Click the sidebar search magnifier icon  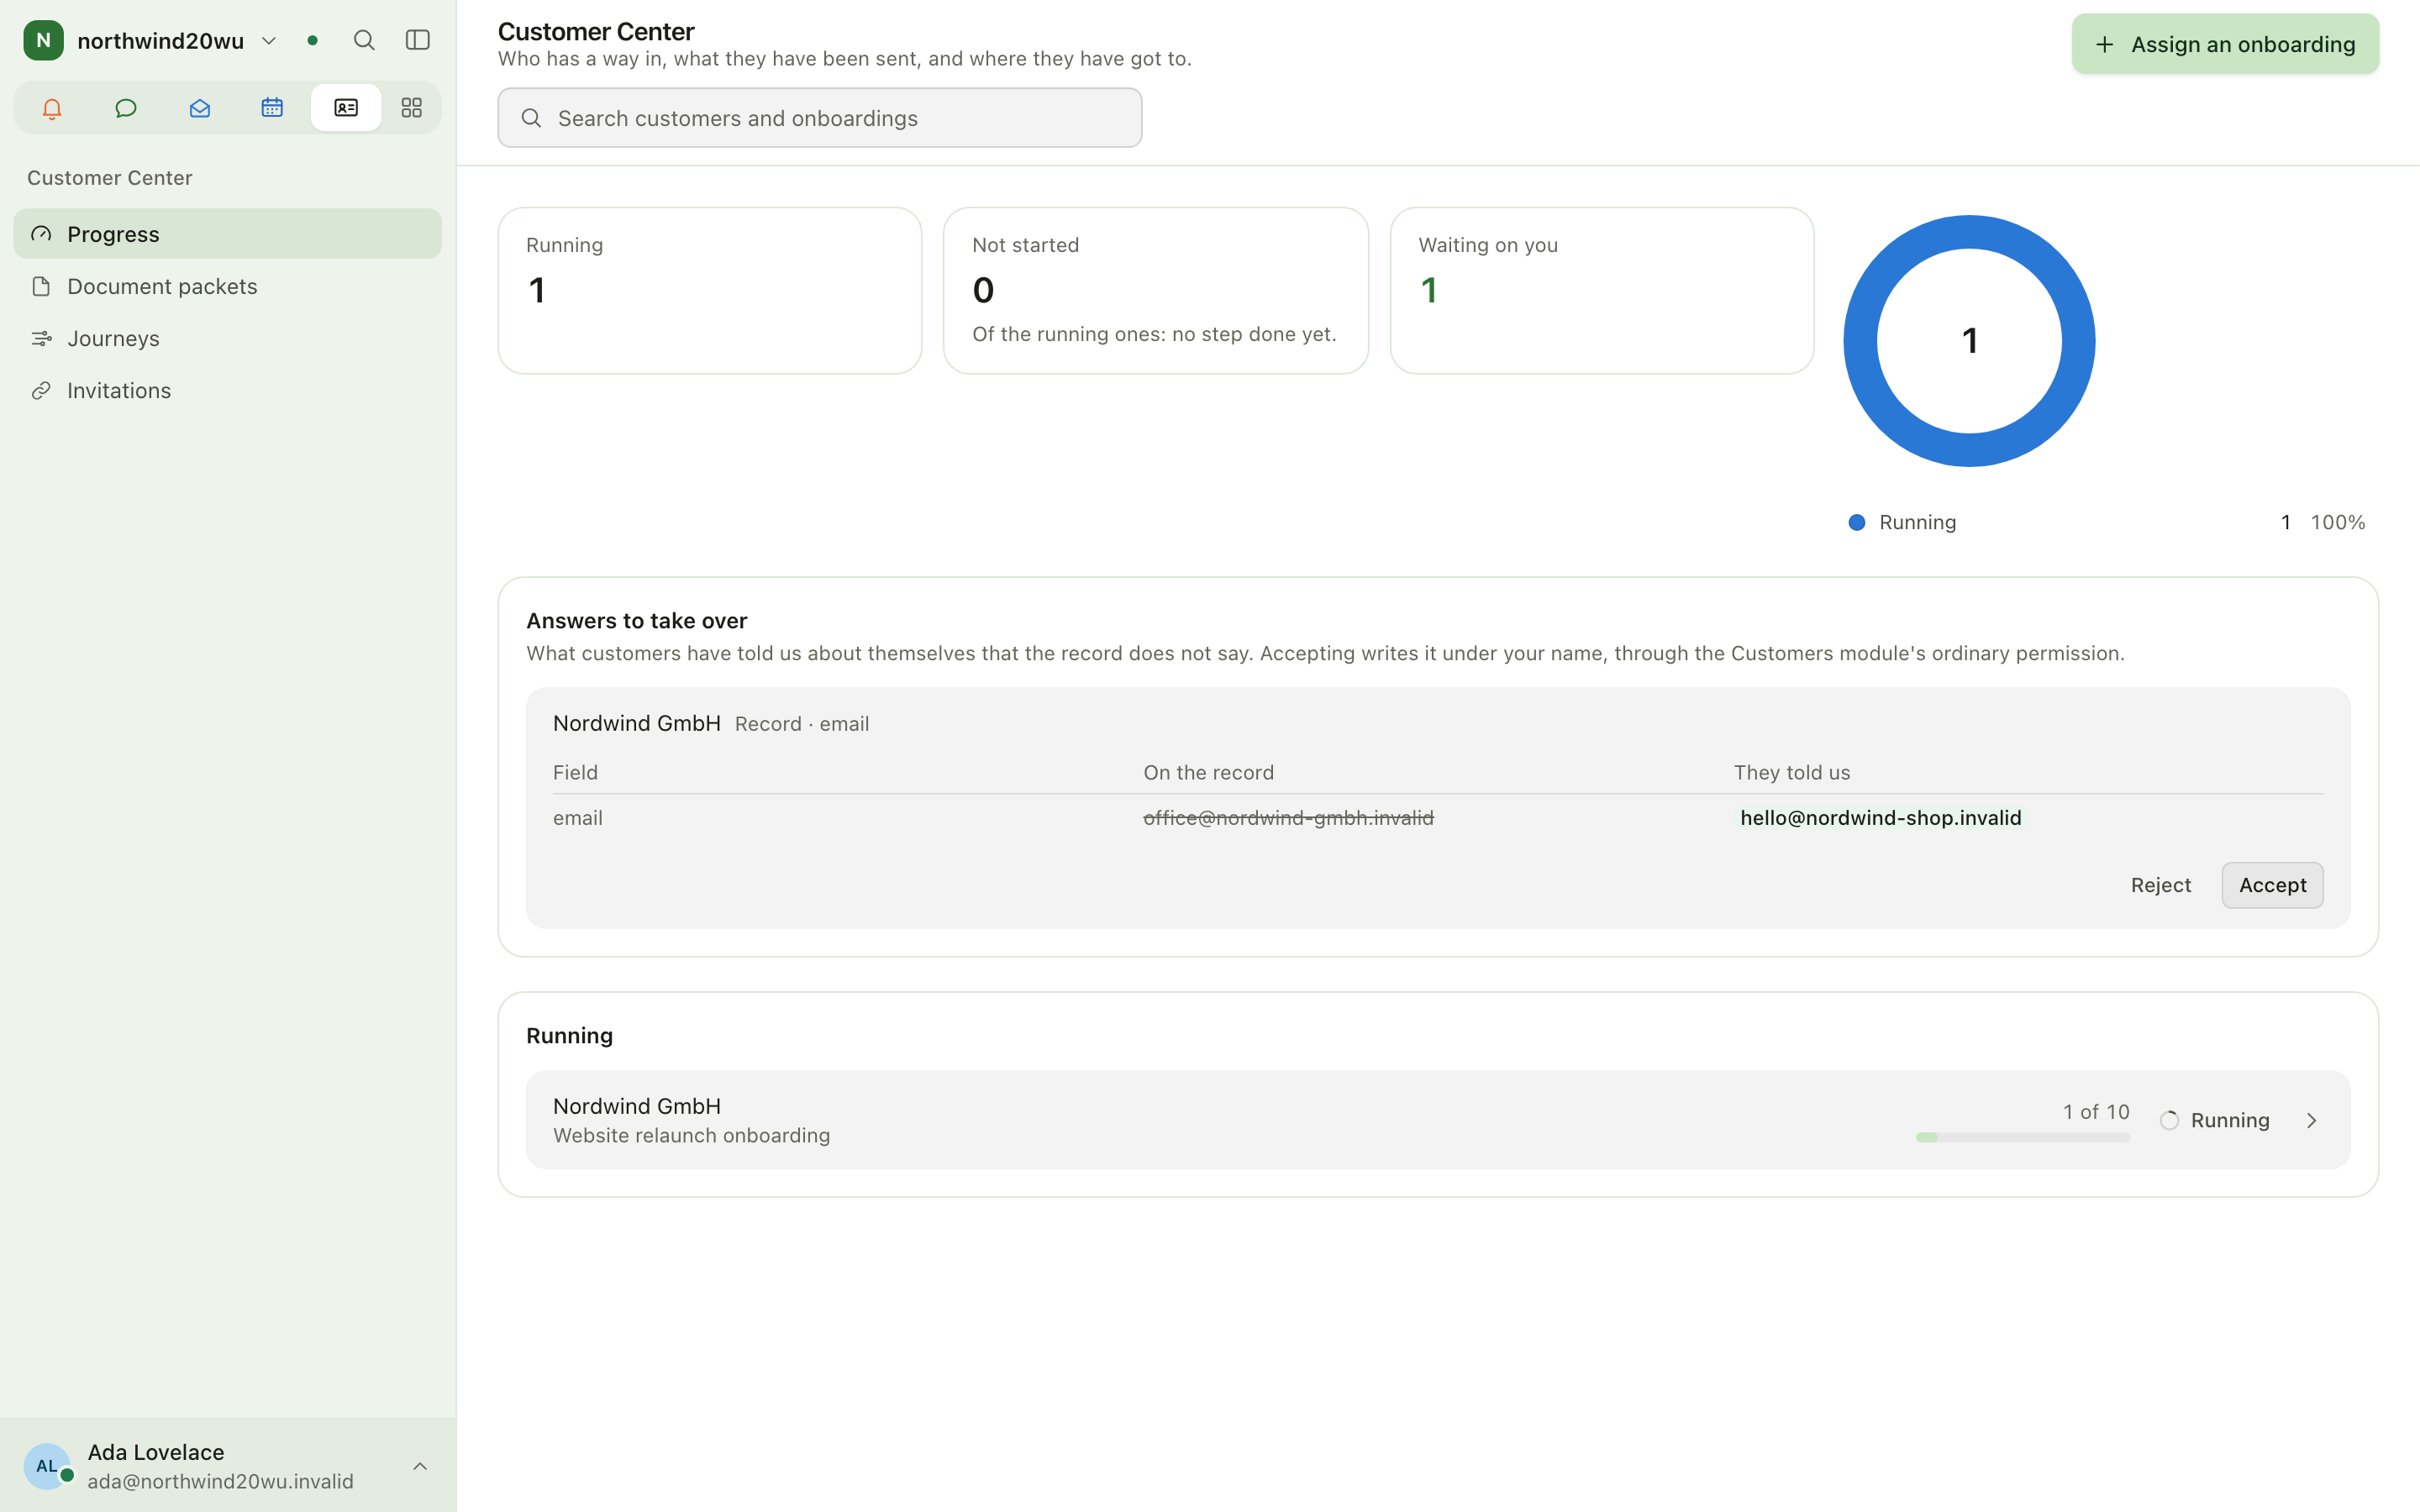click(x=364, y=40)
